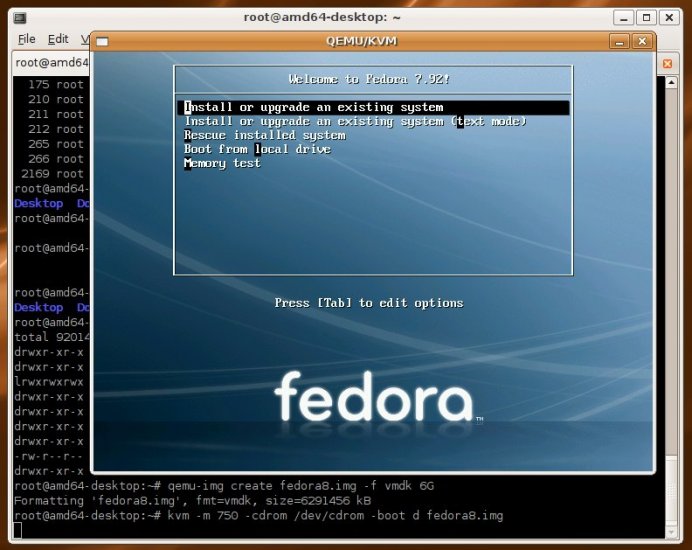This screenshot has height=550, width=692.
Task: Open the Edit menu in terminal window
Action: tap(58, 39)
